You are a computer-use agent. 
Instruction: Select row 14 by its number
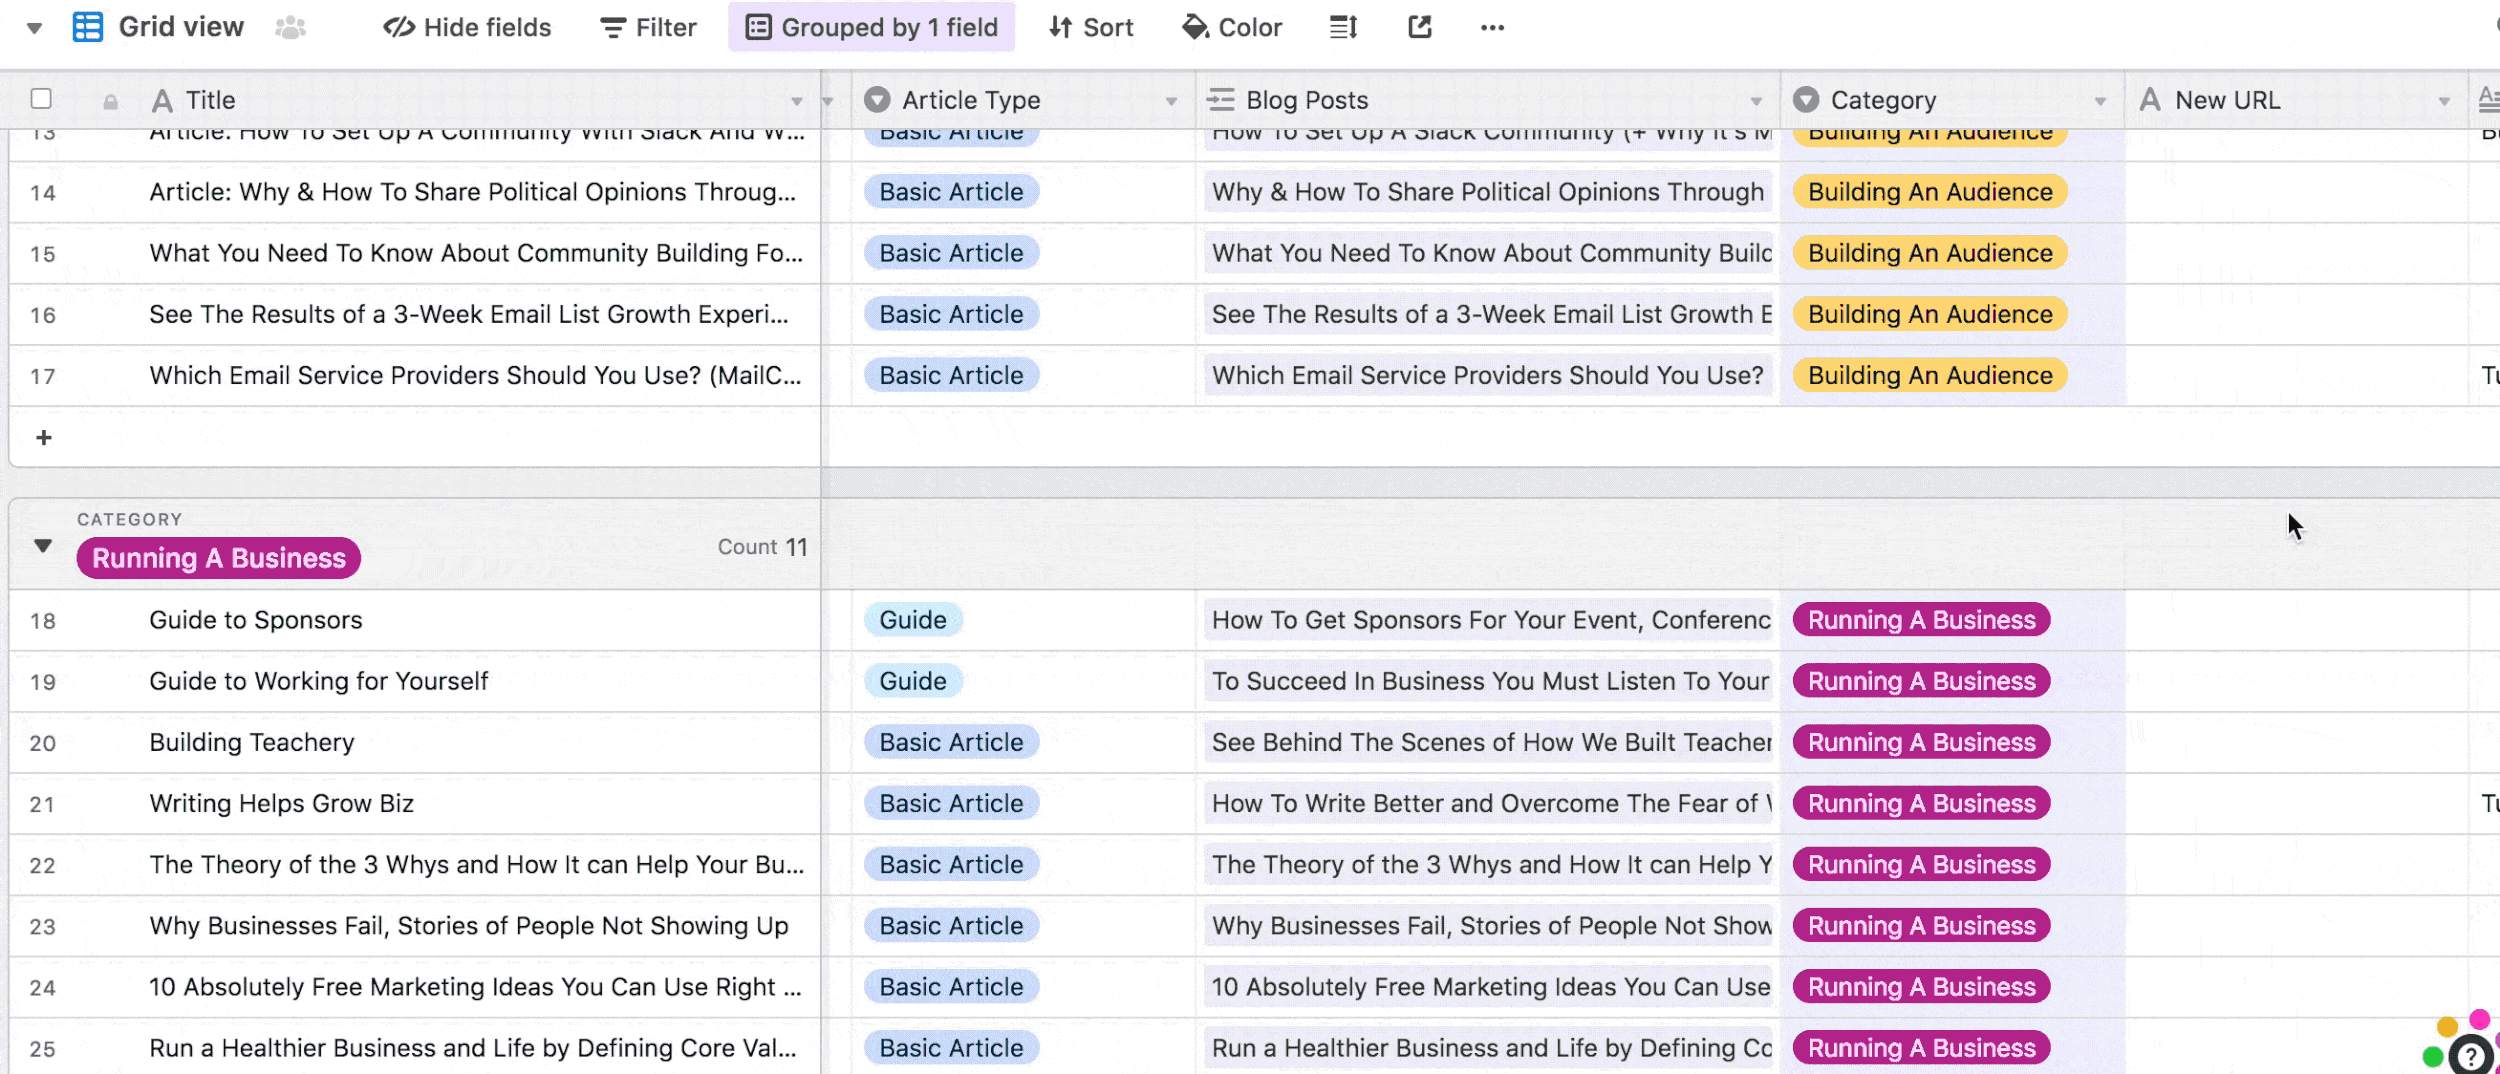(x=42, y=193)
